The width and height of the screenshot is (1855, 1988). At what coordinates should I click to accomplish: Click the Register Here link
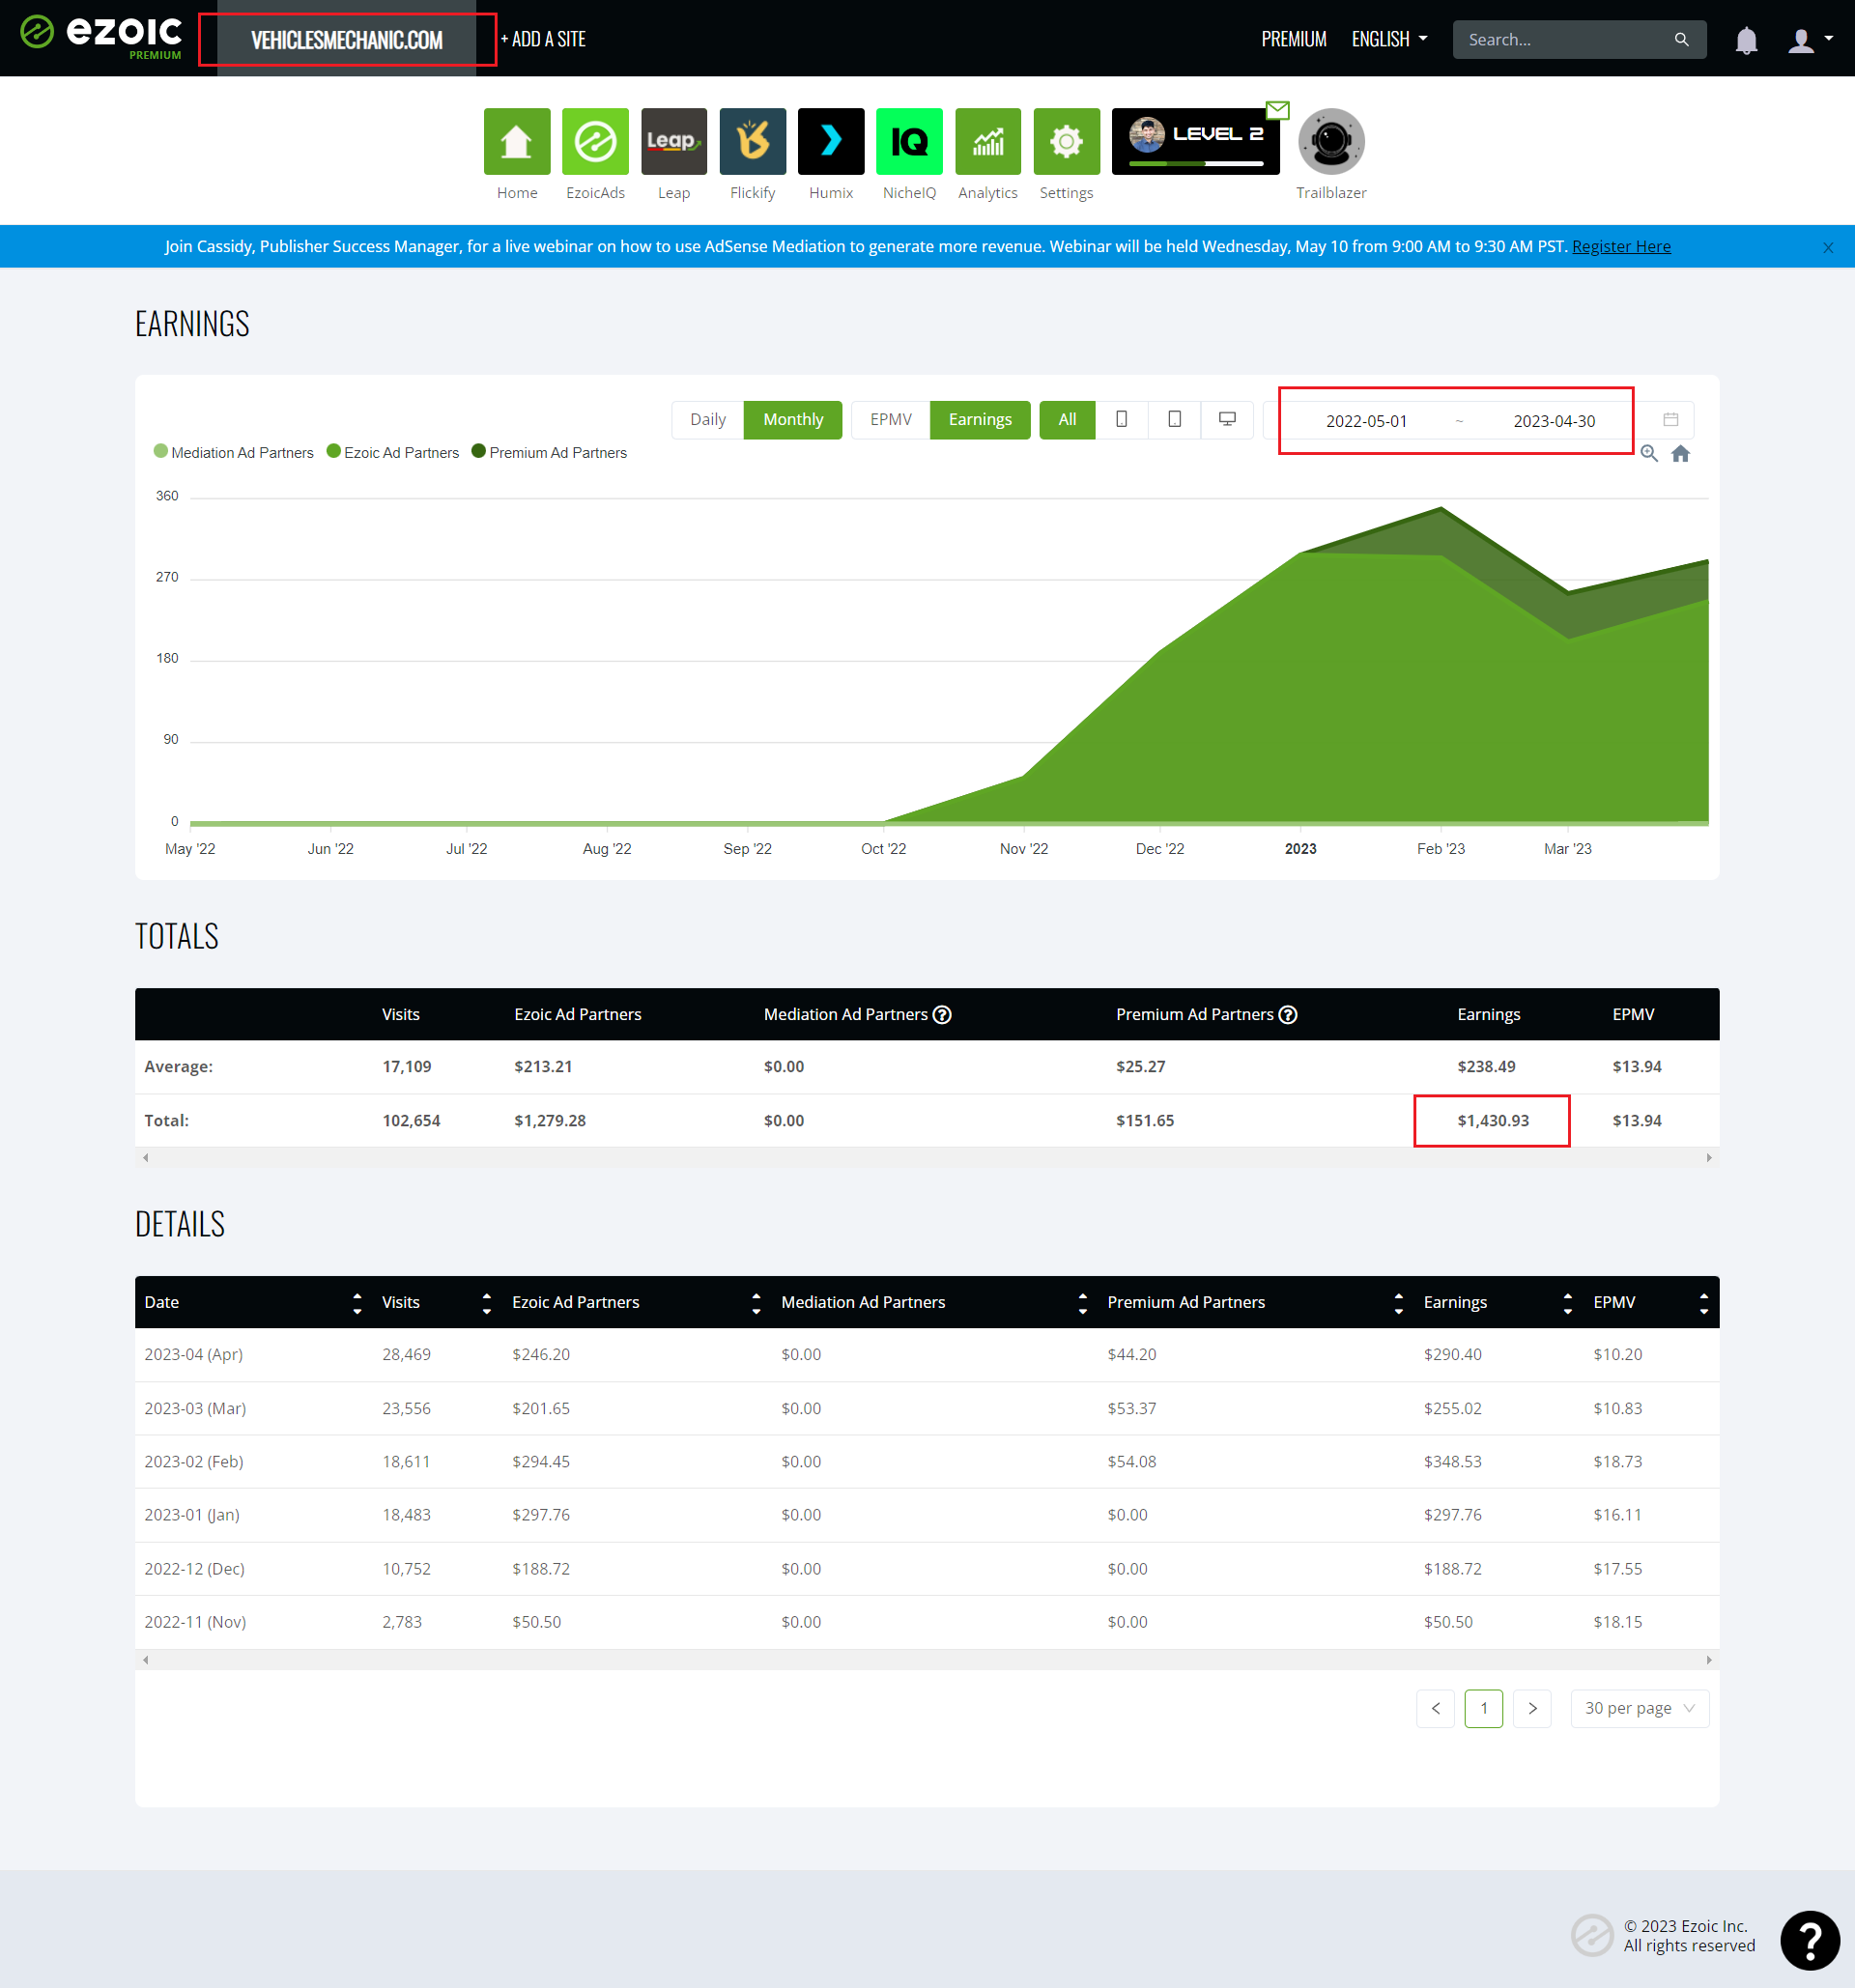point(1621,247)
